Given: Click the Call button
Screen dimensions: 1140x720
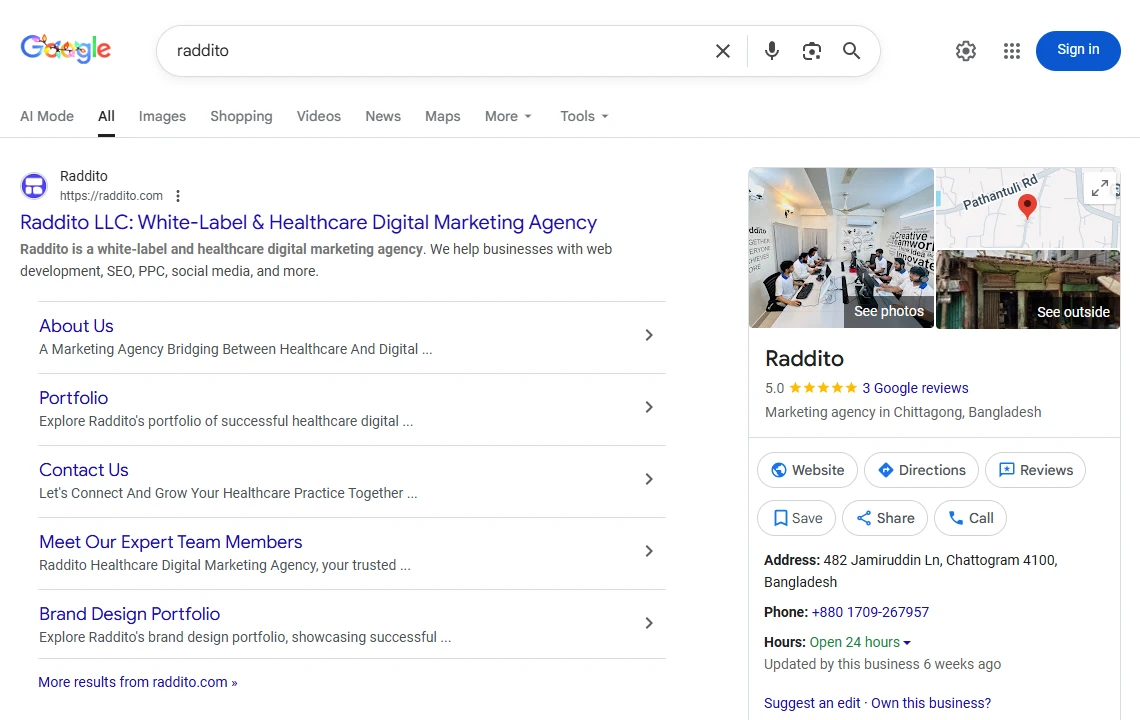Looking at the screenshot, I should click(x=971, y=518).
